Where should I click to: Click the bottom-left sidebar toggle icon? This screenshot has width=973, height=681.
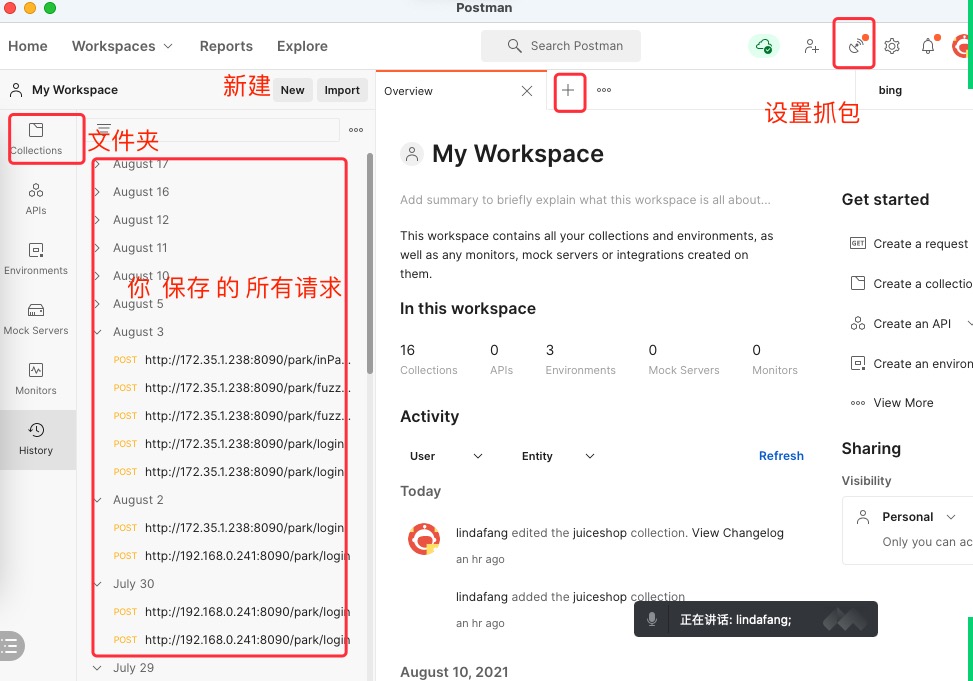(11, 646)
